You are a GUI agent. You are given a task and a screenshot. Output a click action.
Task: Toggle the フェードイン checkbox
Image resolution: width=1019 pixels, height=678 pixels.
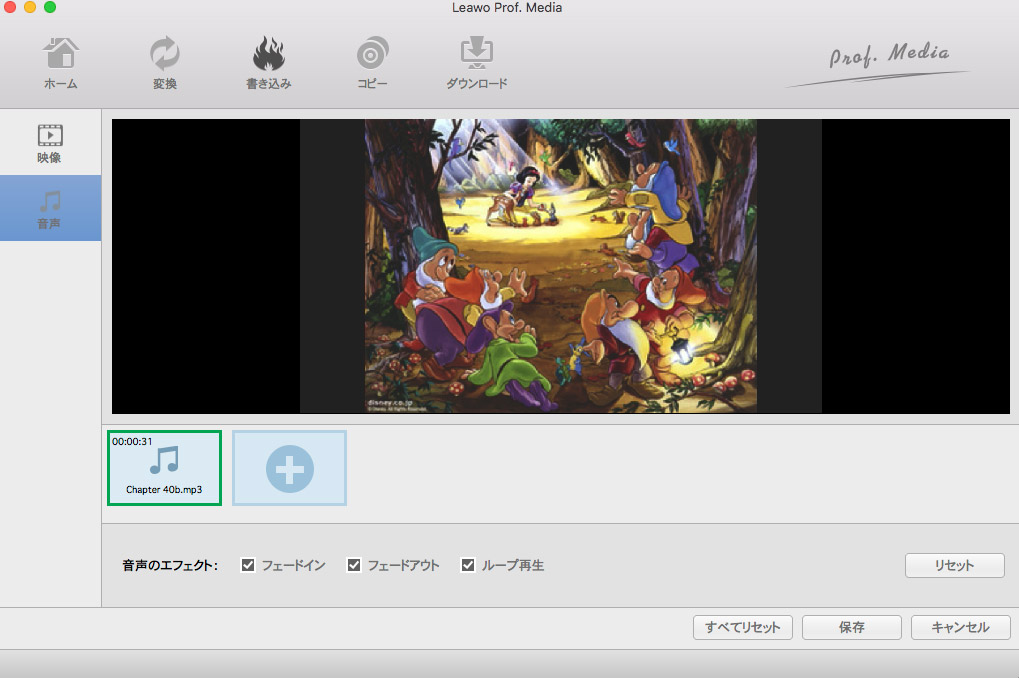coord(248,565)
